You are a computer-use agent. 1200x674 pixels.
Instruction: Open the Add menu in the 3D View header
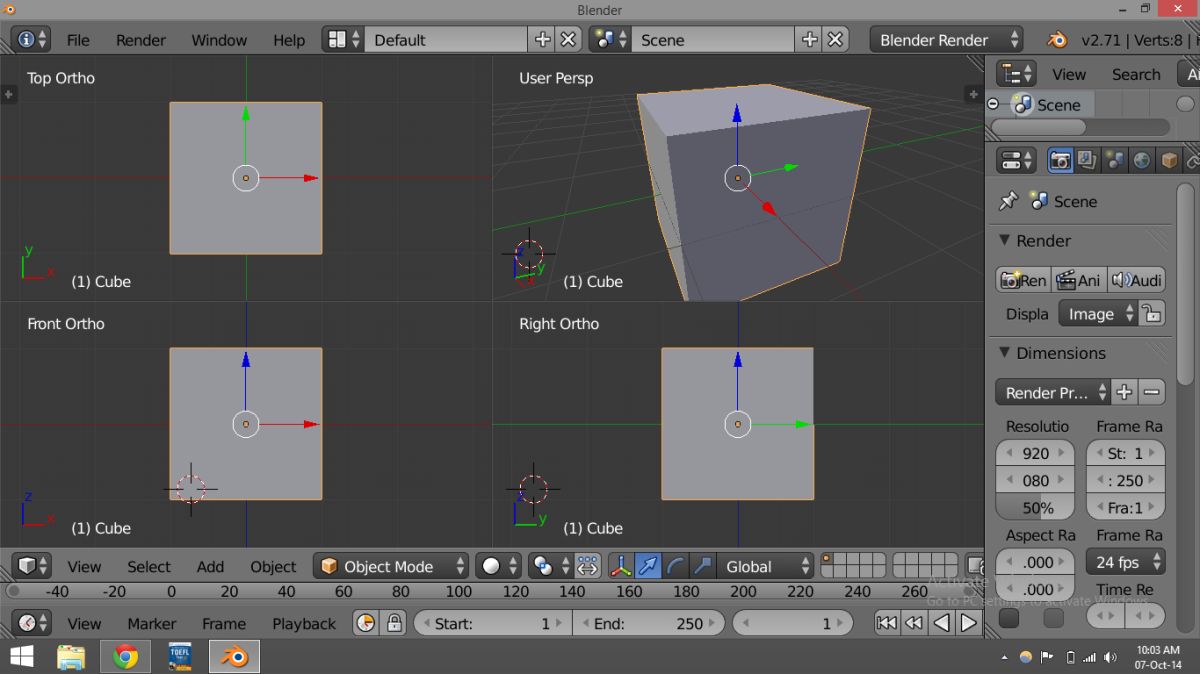click(x=210, y=566)
